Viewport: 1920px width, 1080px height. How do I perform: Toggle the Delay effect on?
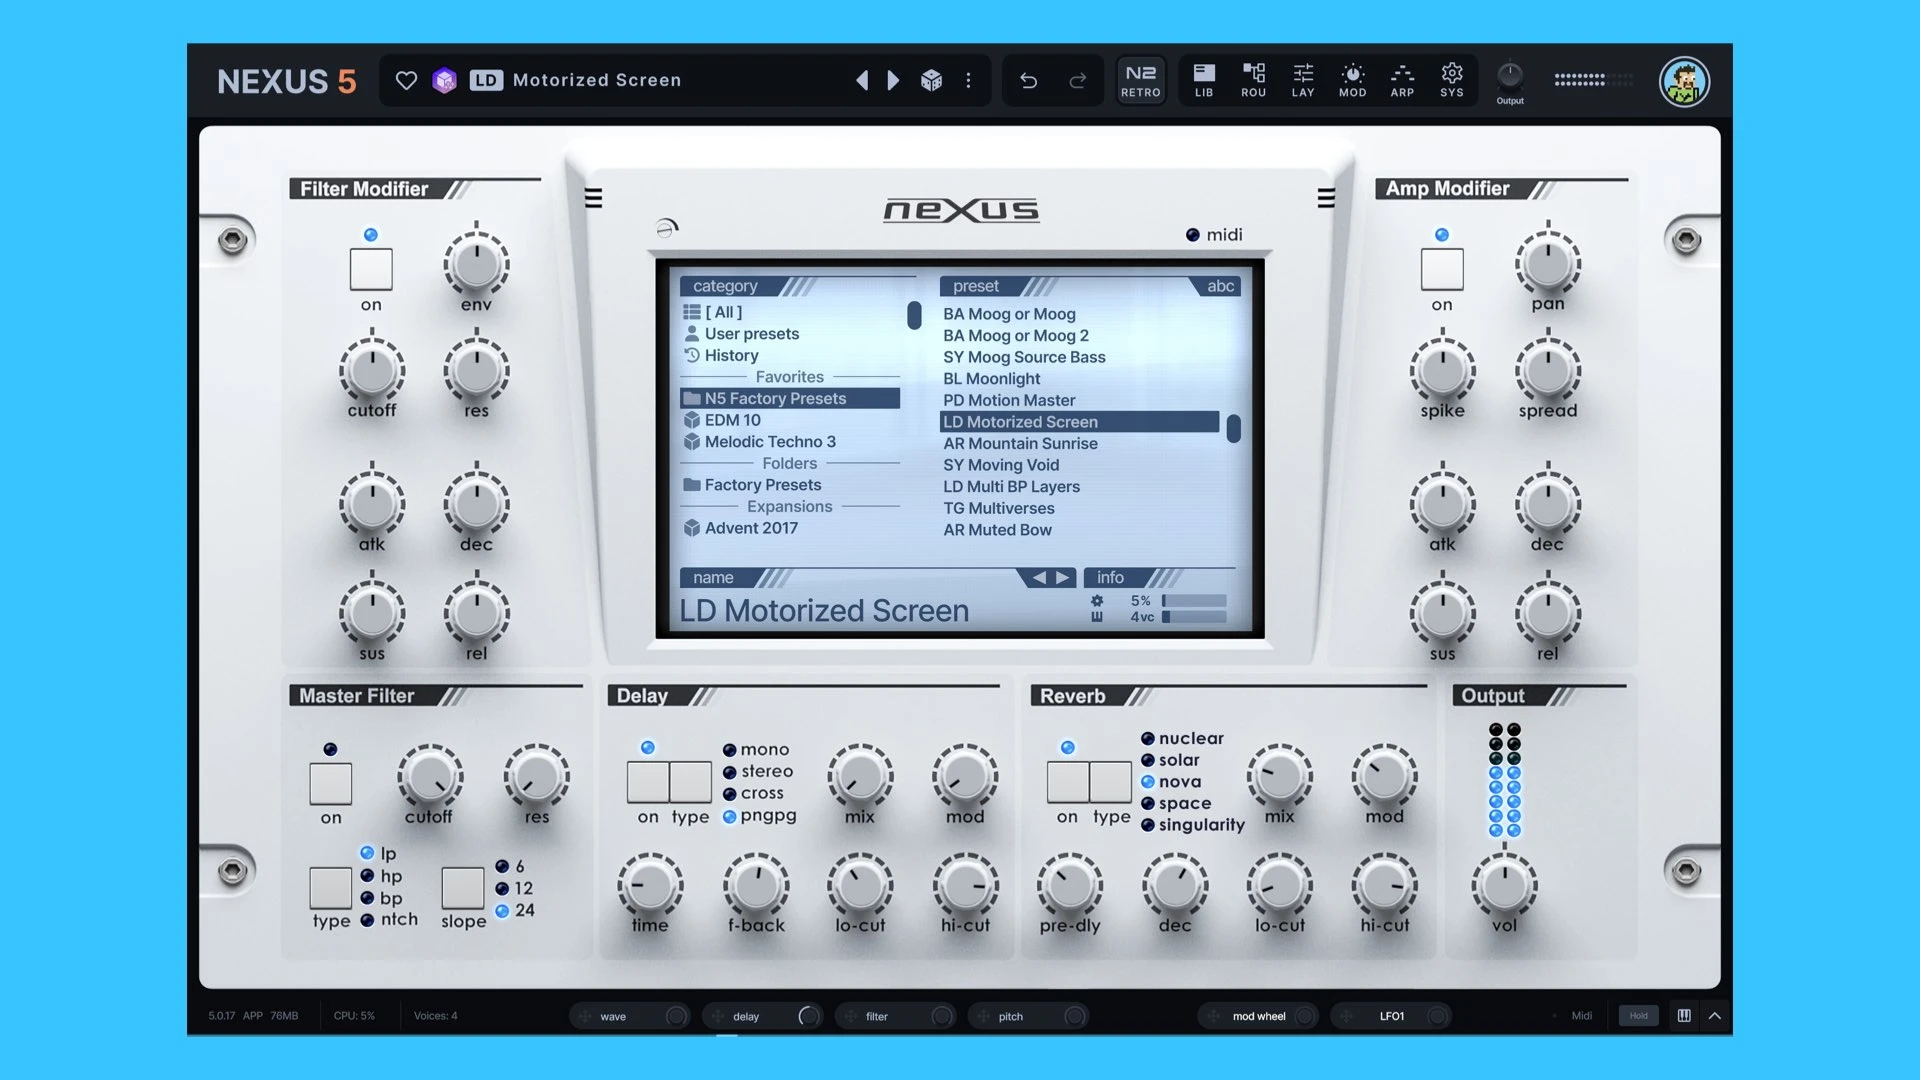pos(647,781)
